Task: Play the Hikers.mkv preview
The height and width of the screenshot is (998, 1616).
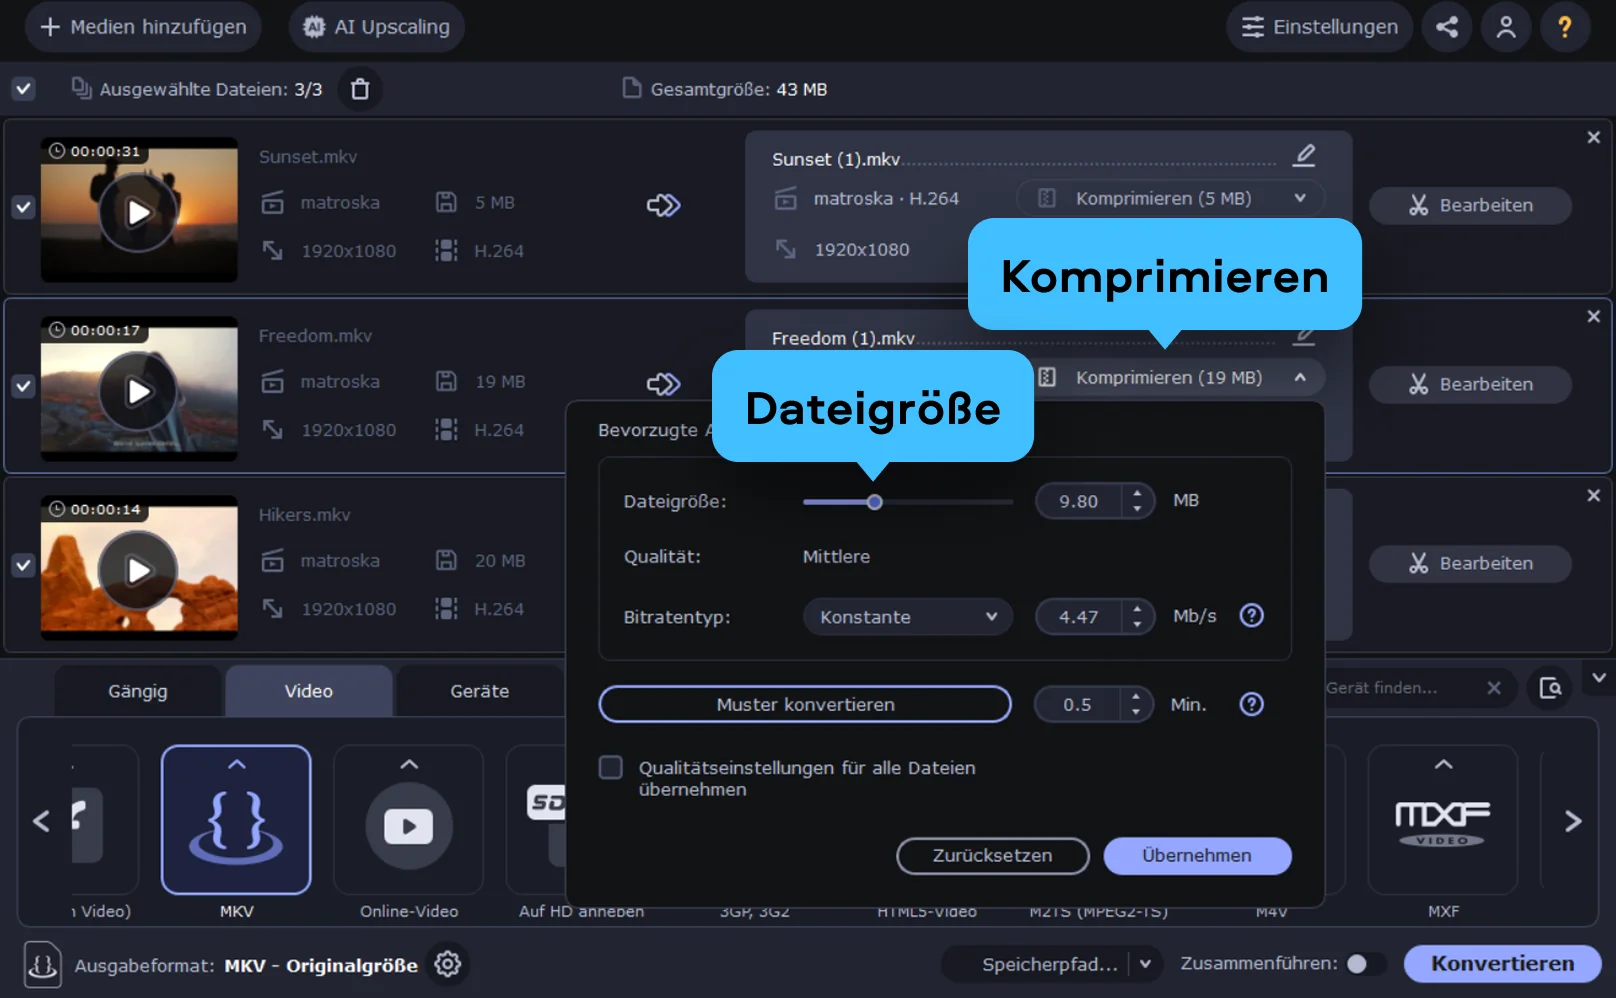Action: [139, 570]
